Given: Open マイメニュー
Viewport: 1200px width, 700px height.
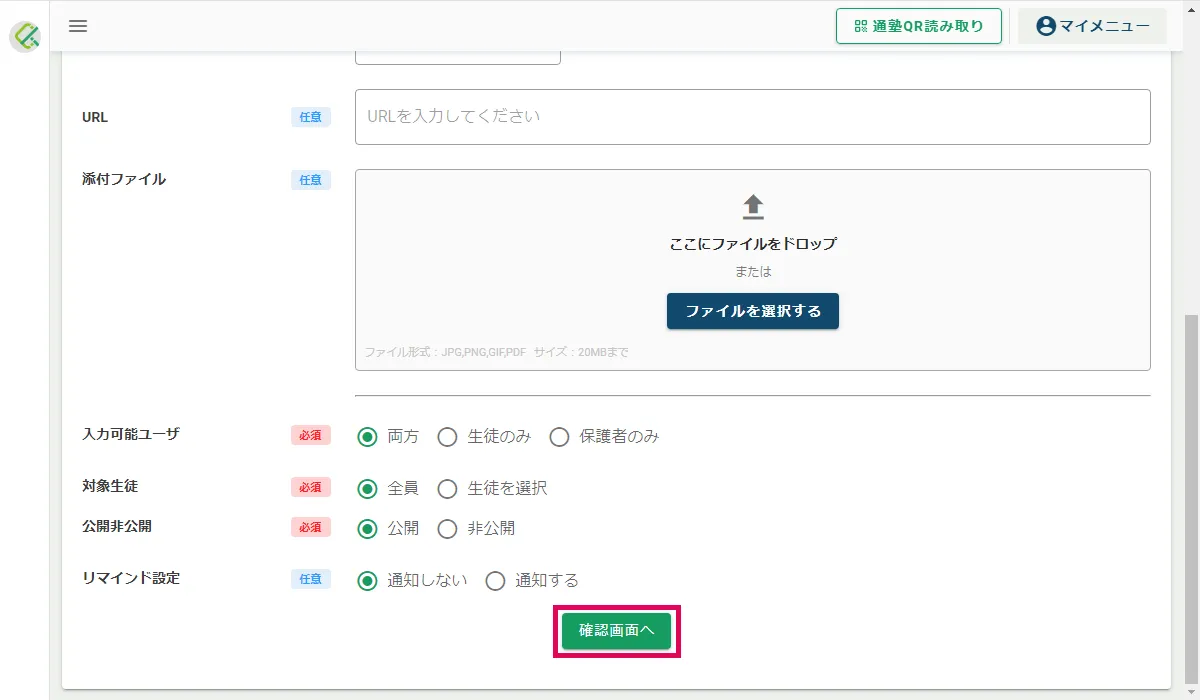Looking at the screenshot, I should tap(1092, 26).
